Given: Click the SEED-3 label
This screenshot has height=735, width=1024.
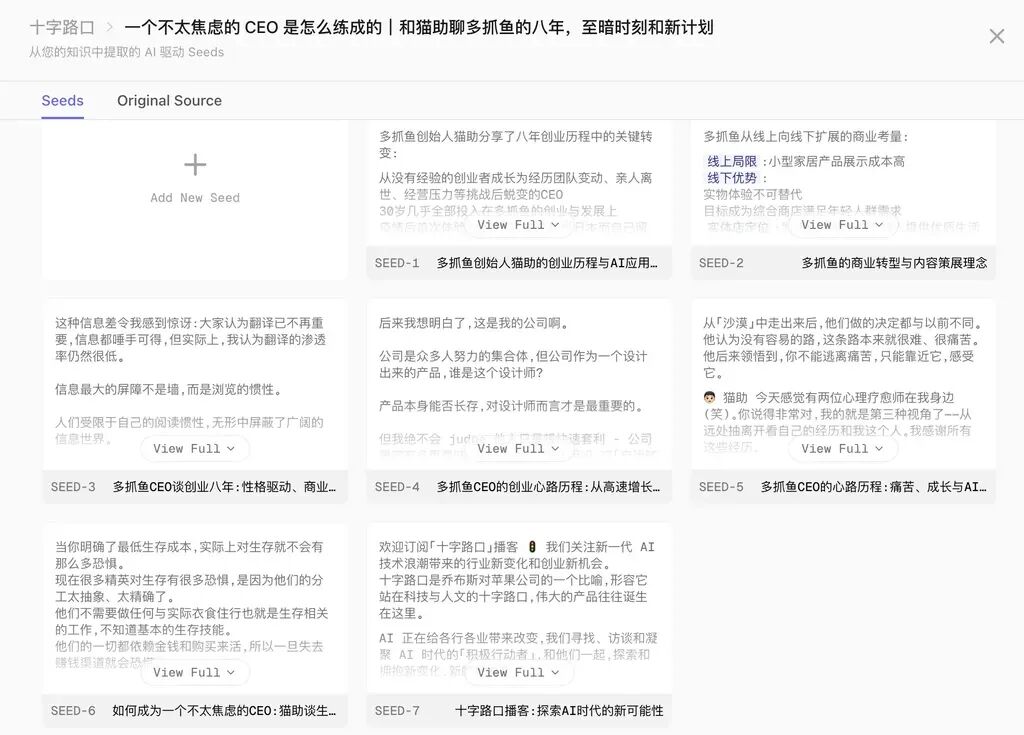Looking at the screenshot, I should tap(73, 487).
